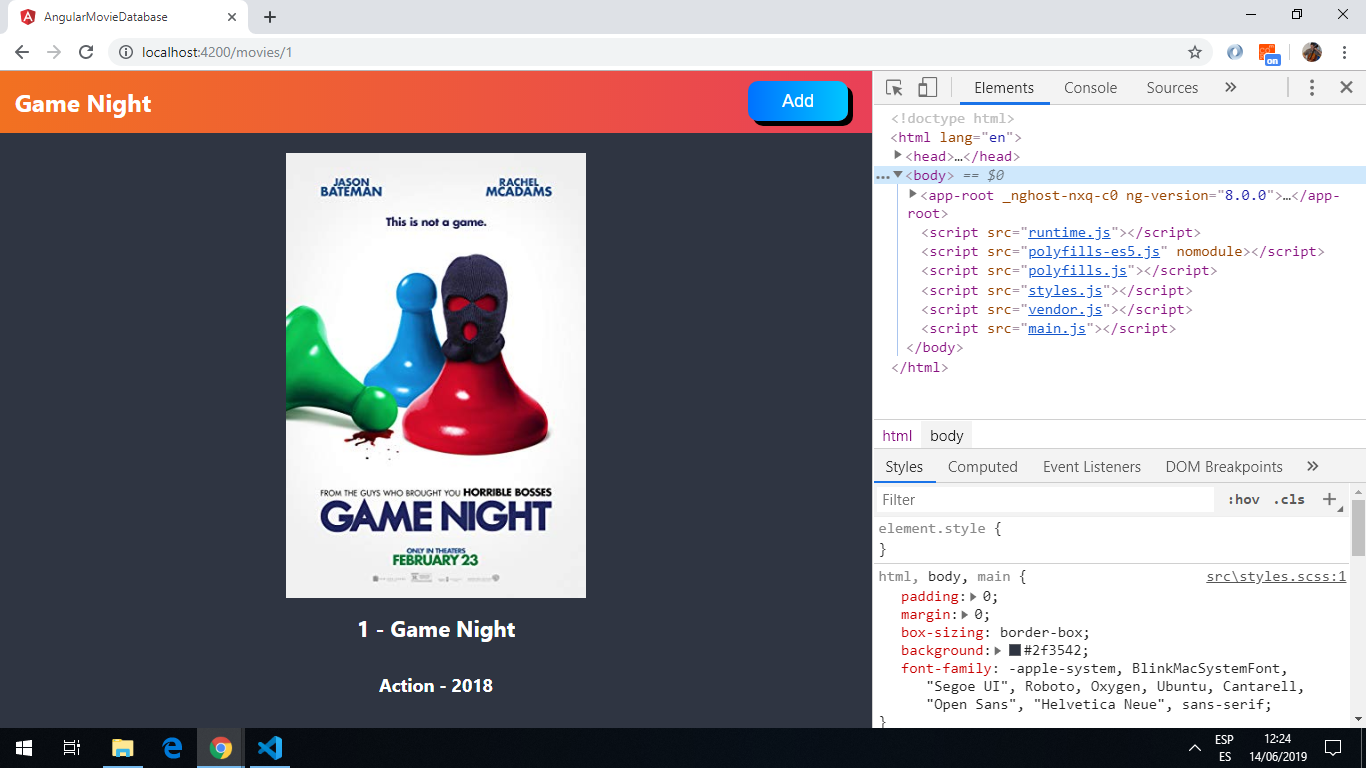
Task: Select the html lang="en" line
Action: point(956,137)
